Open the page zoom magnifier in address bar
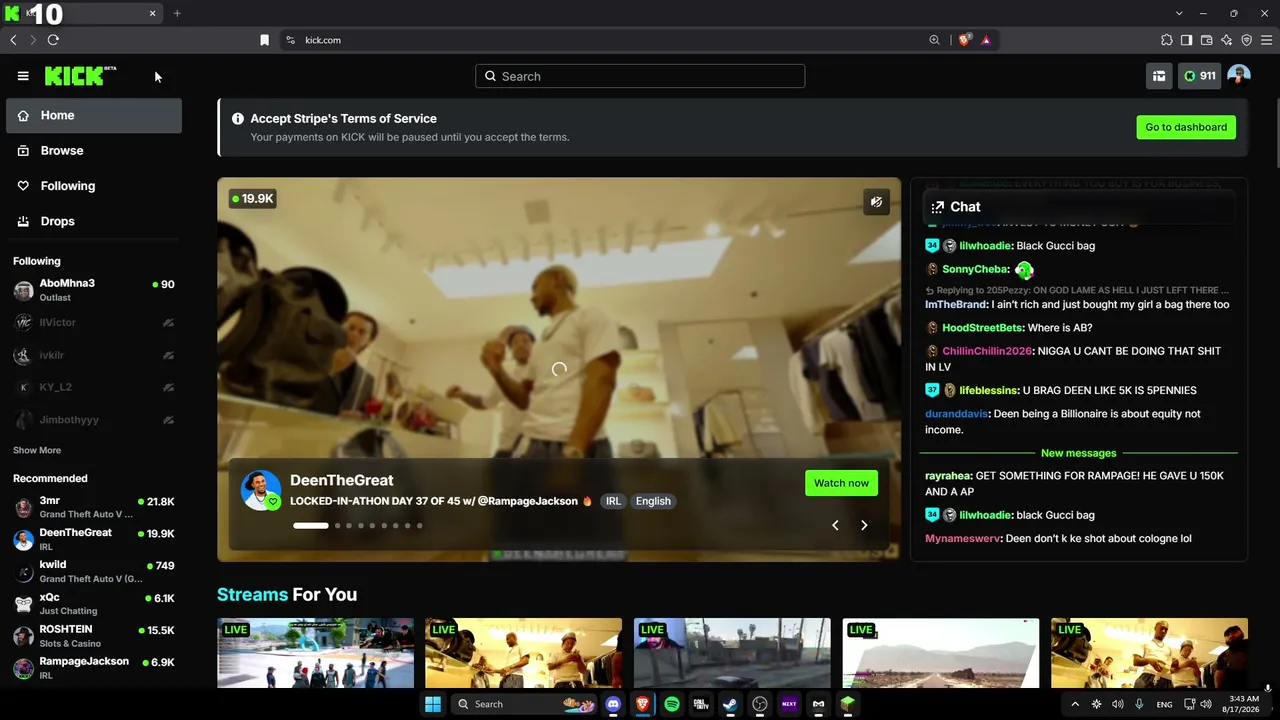The width and height of the screenshot is (1280, 720). click(x=934, y=40)
